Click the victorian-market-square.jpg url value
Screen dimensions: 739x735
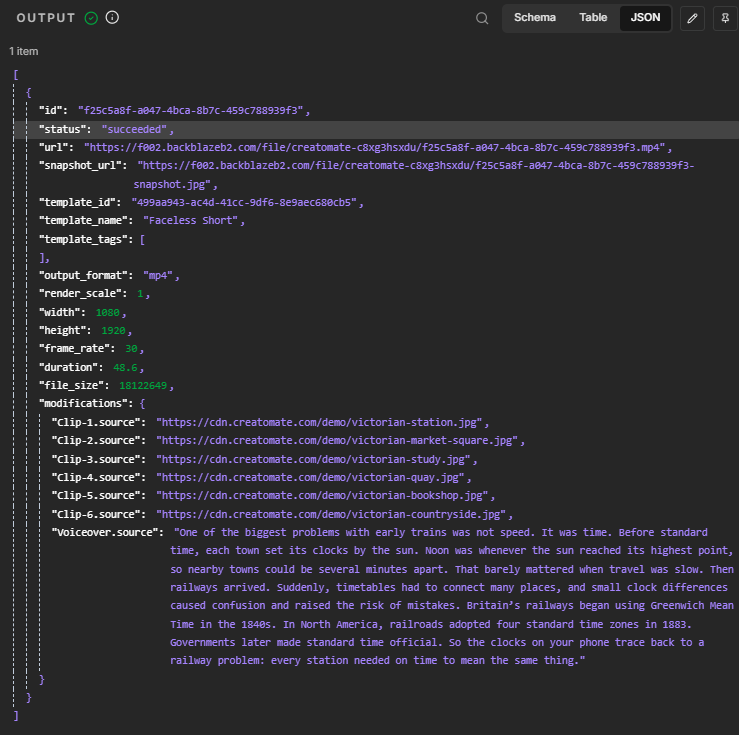[337, 440]
